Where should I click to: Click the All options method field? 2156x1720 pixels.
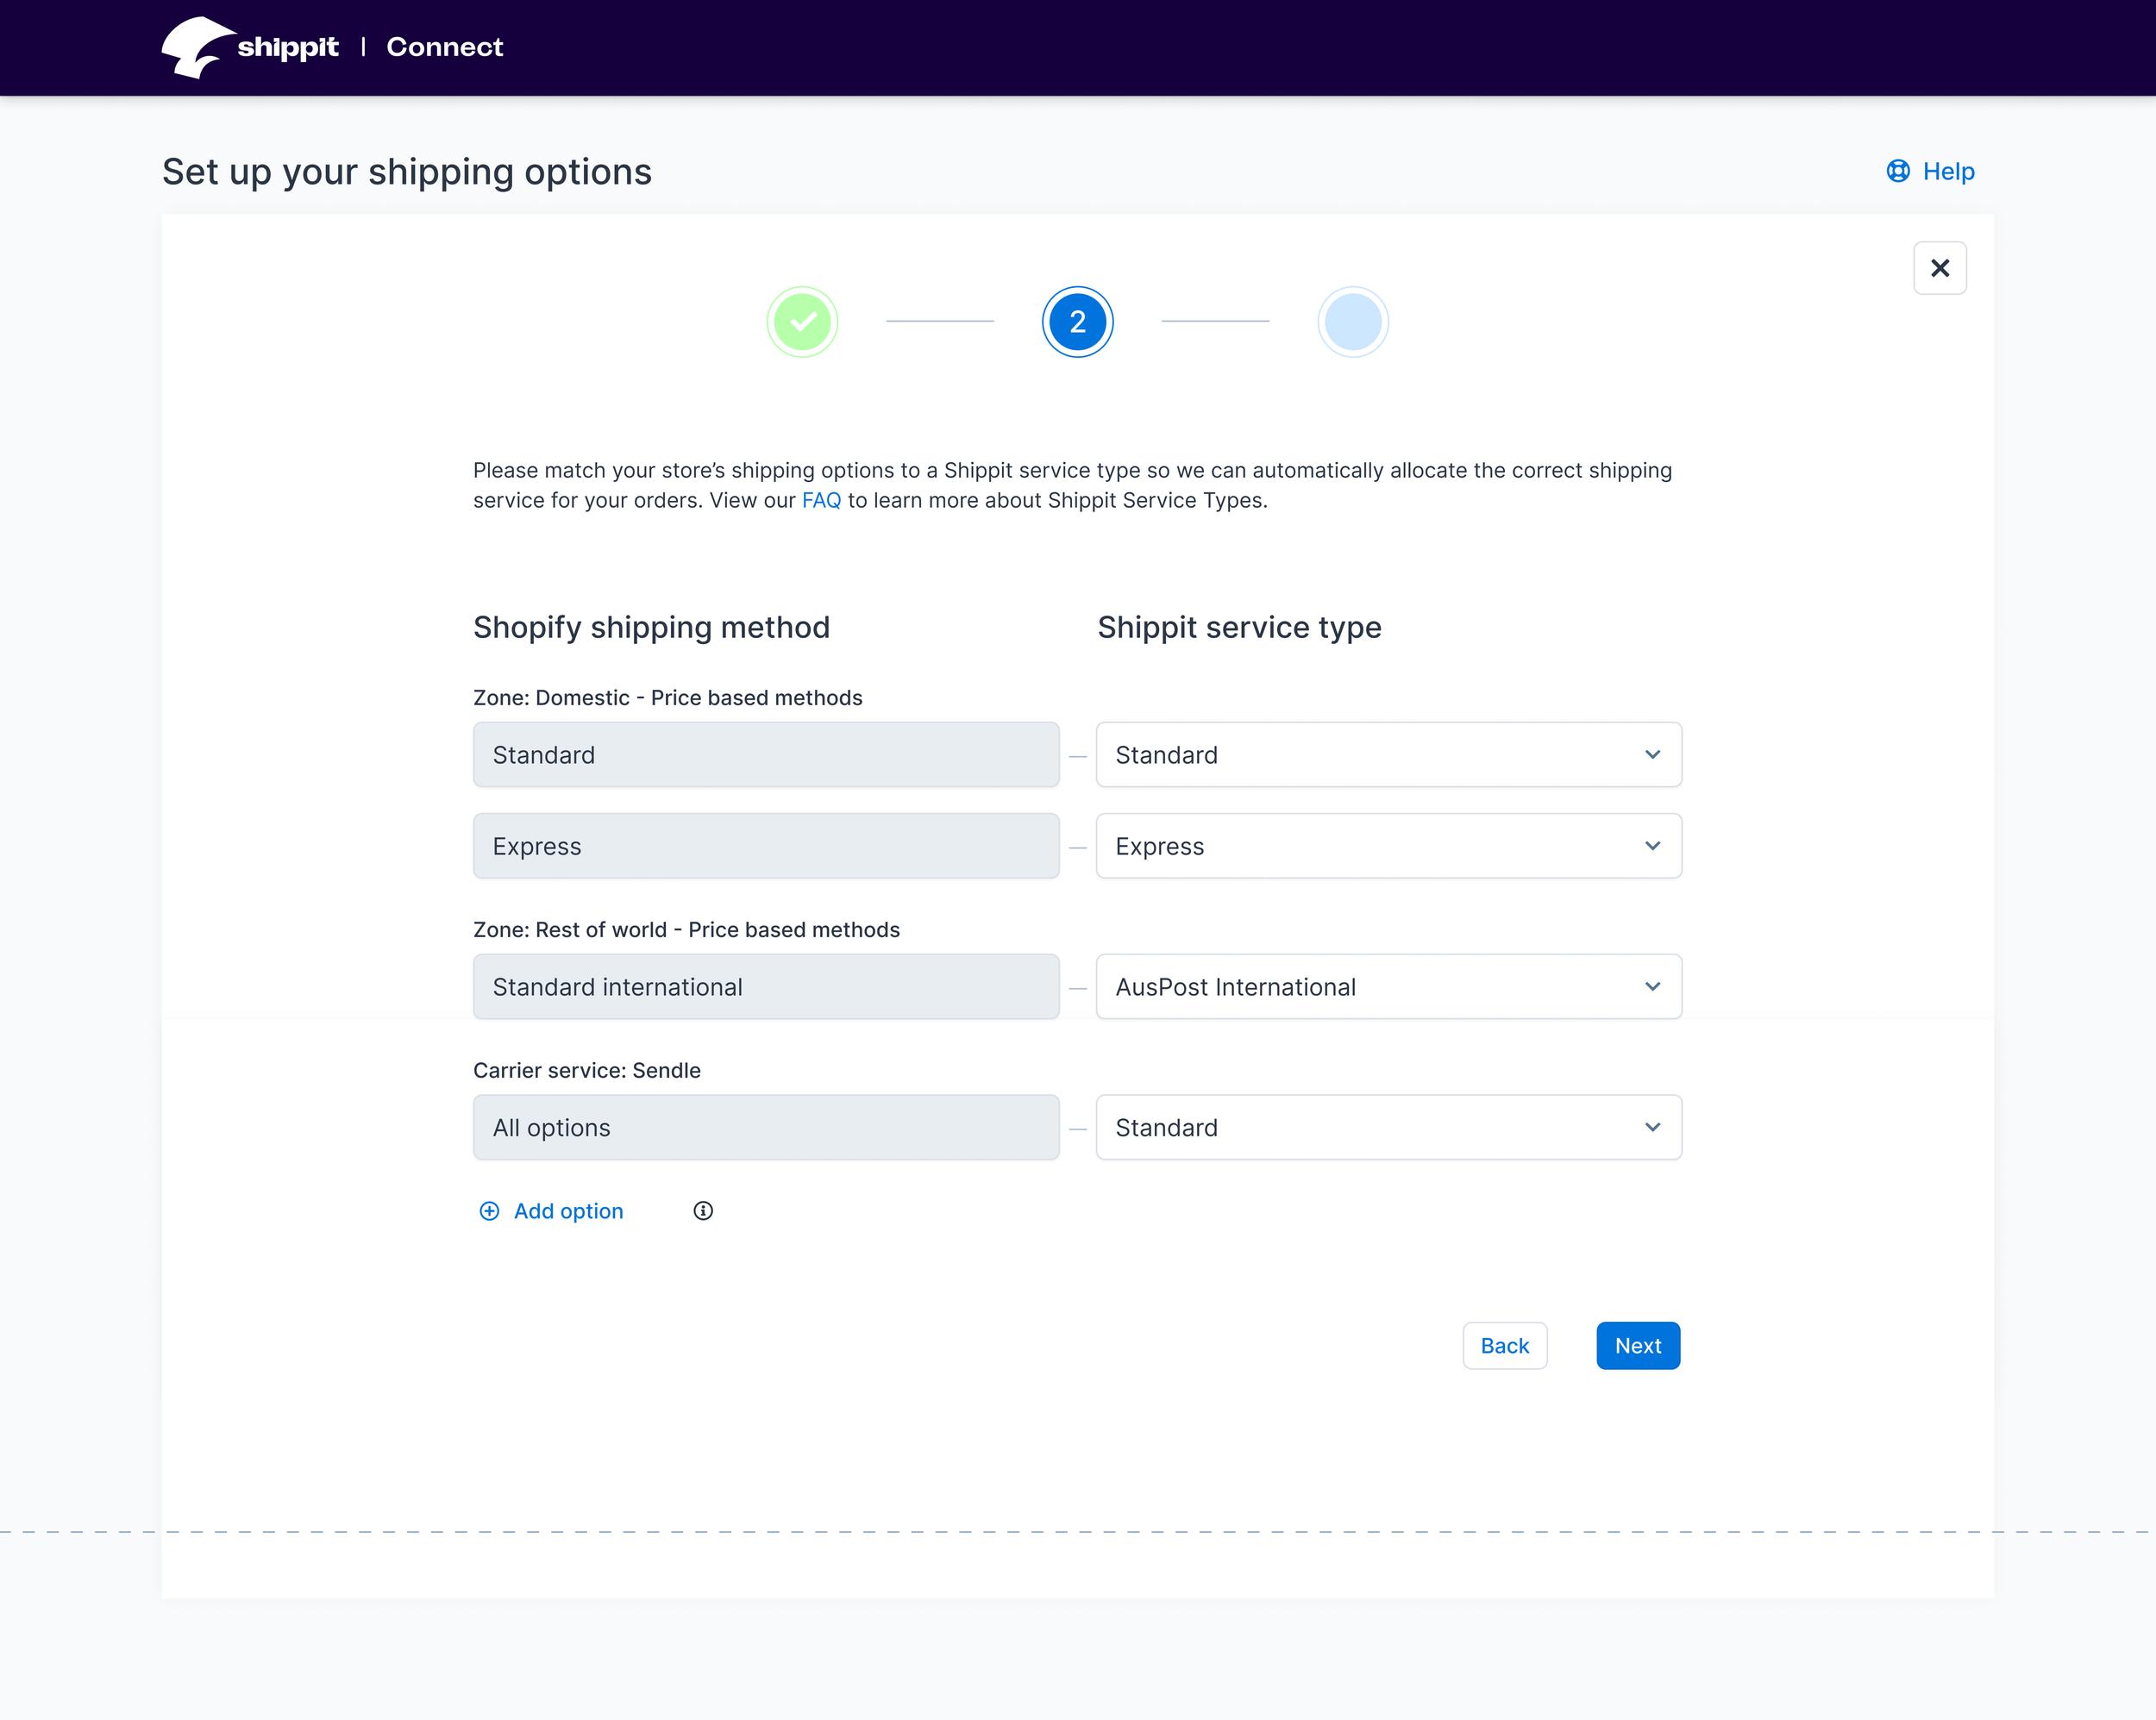766,1128
